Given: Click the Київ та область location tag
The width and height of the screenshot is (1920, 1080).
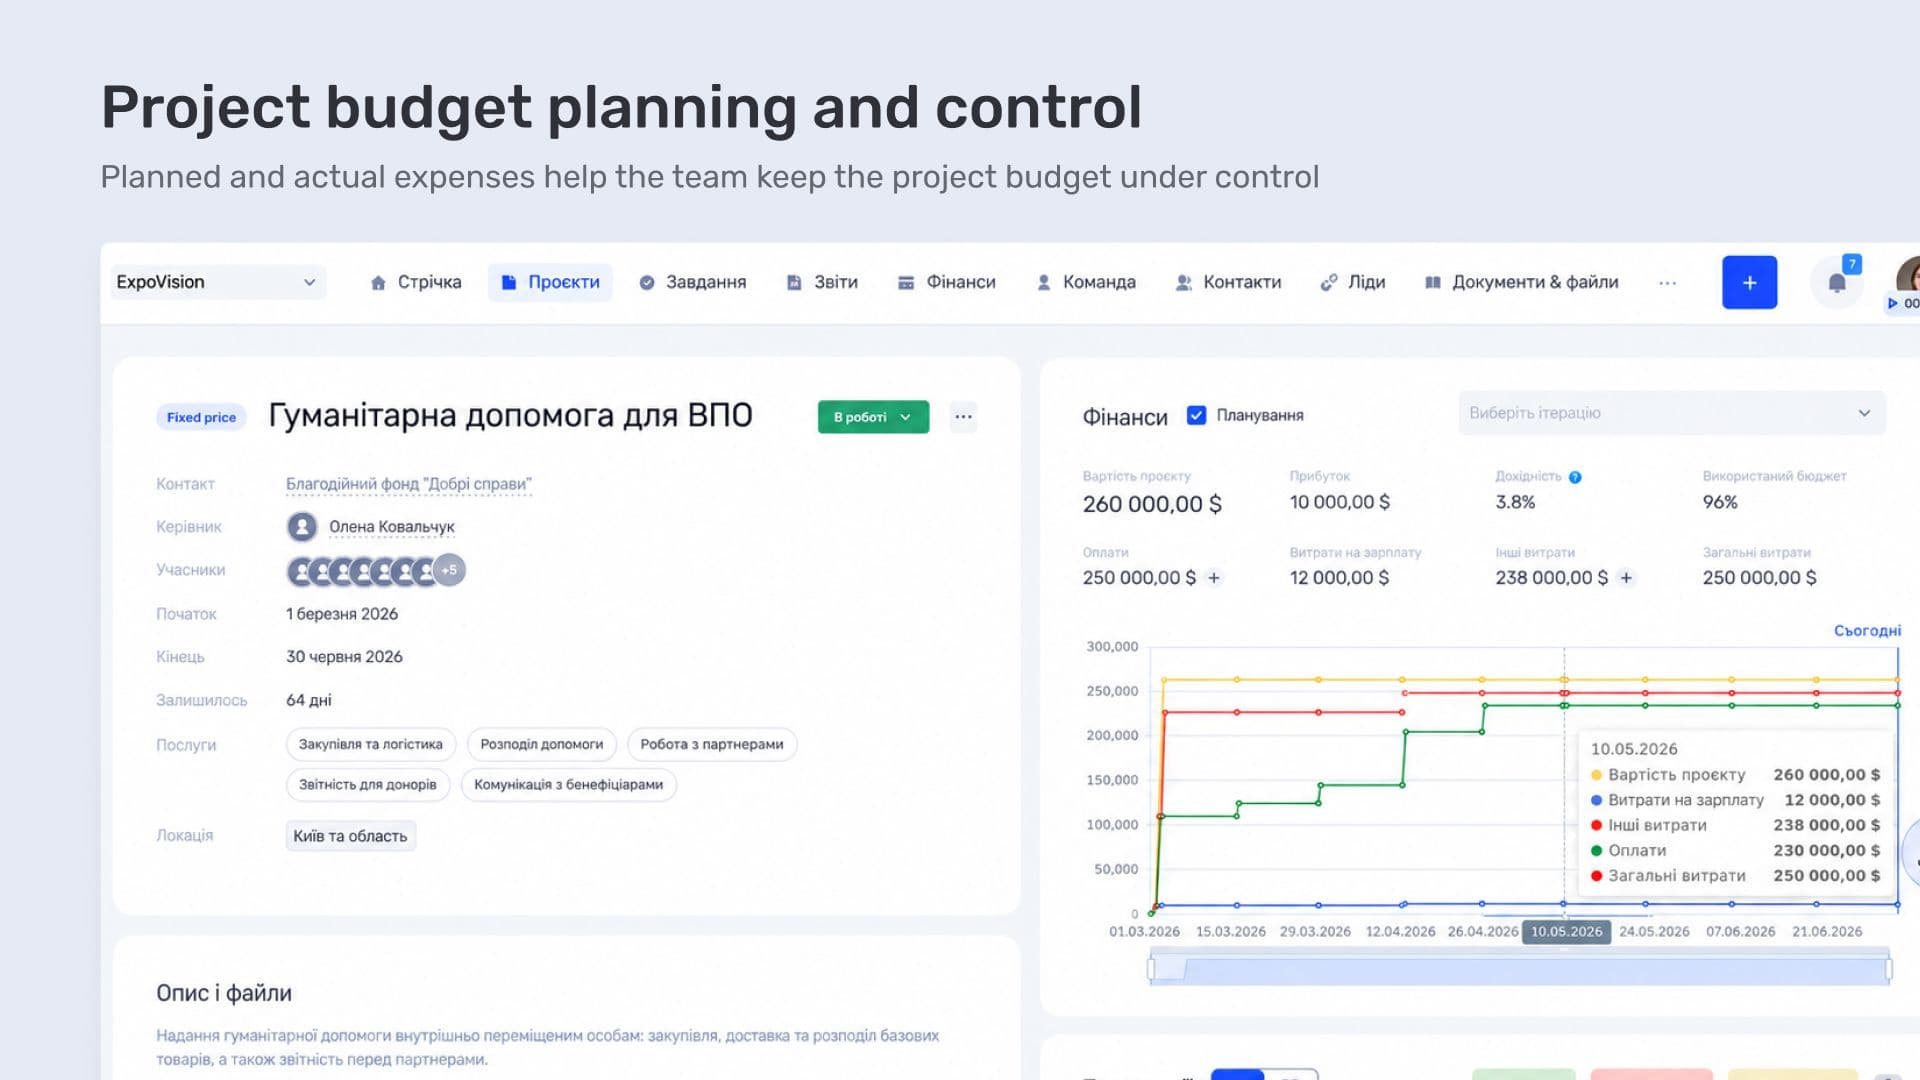Looking at the screenshot, I should 350,836.
